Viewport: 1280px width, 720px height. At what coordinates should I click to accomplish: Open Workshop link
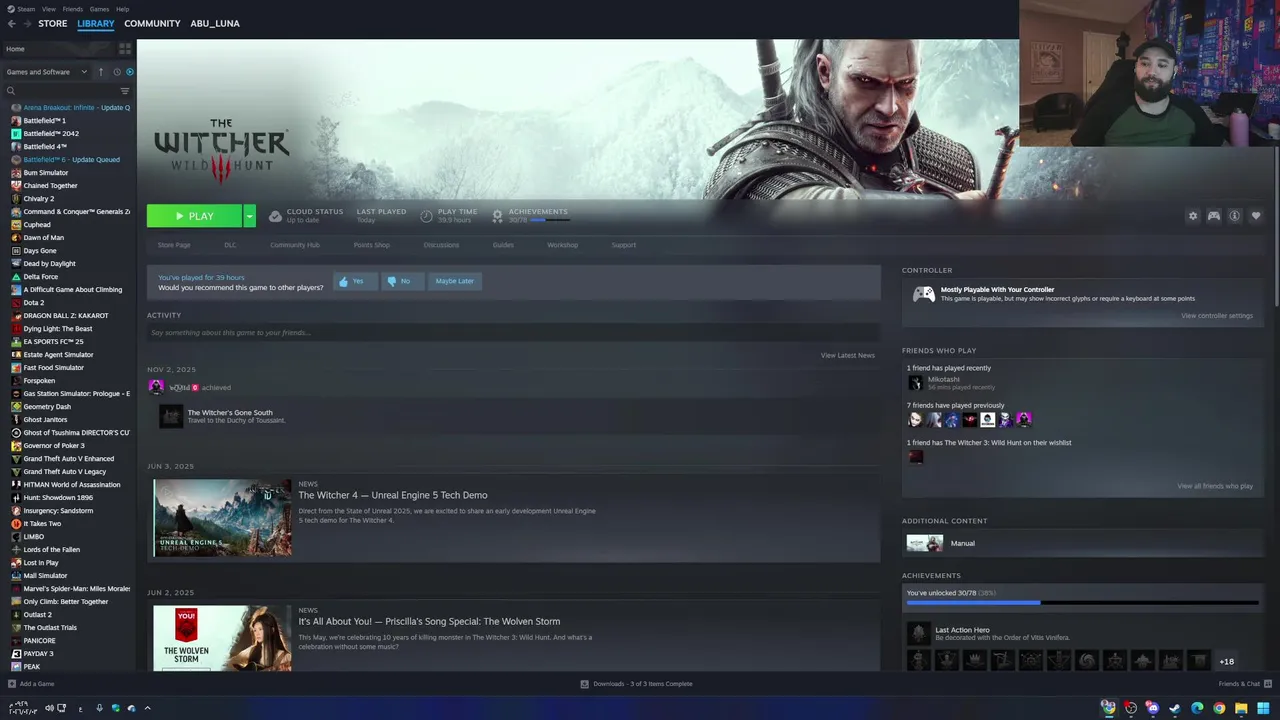click(562, 245)
